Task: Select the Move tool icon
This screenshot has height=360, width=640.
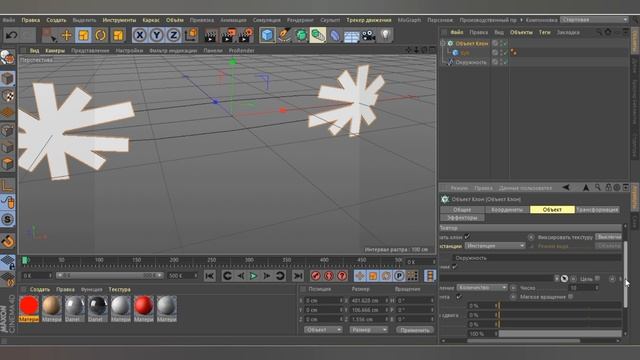Action: [67, 36]
